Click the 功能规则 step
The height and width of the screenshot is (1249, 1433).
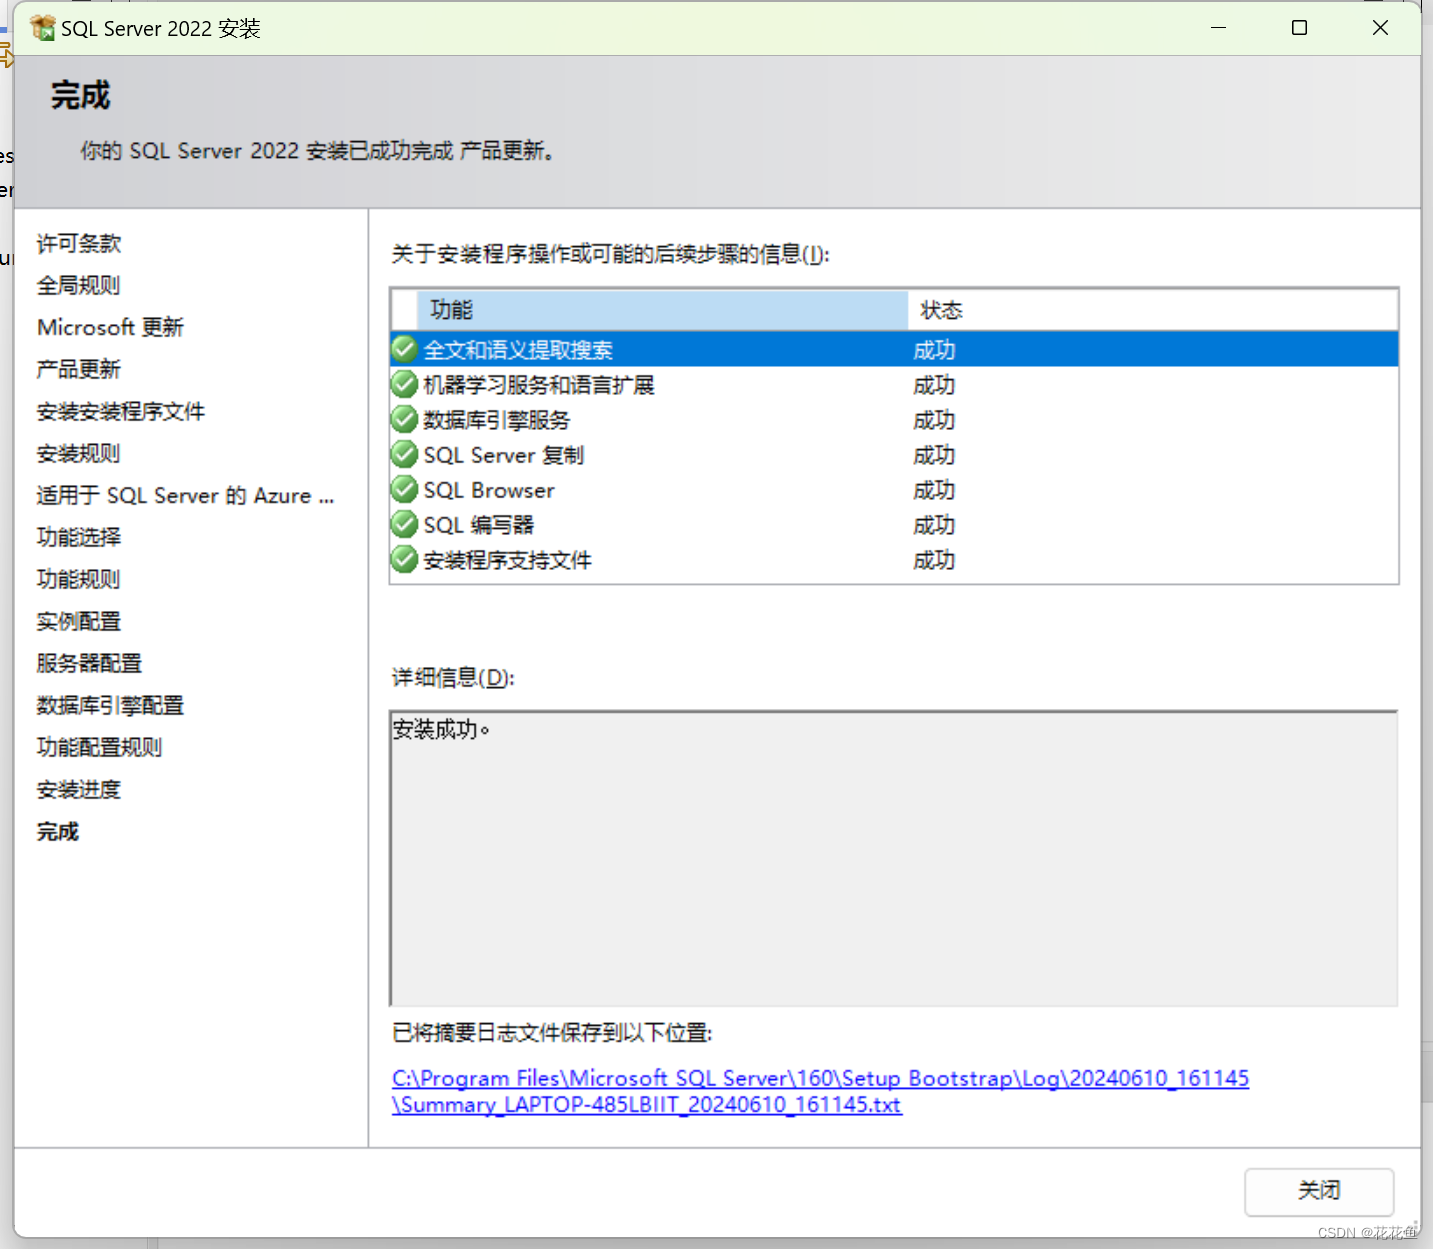[x=79, y=579]
